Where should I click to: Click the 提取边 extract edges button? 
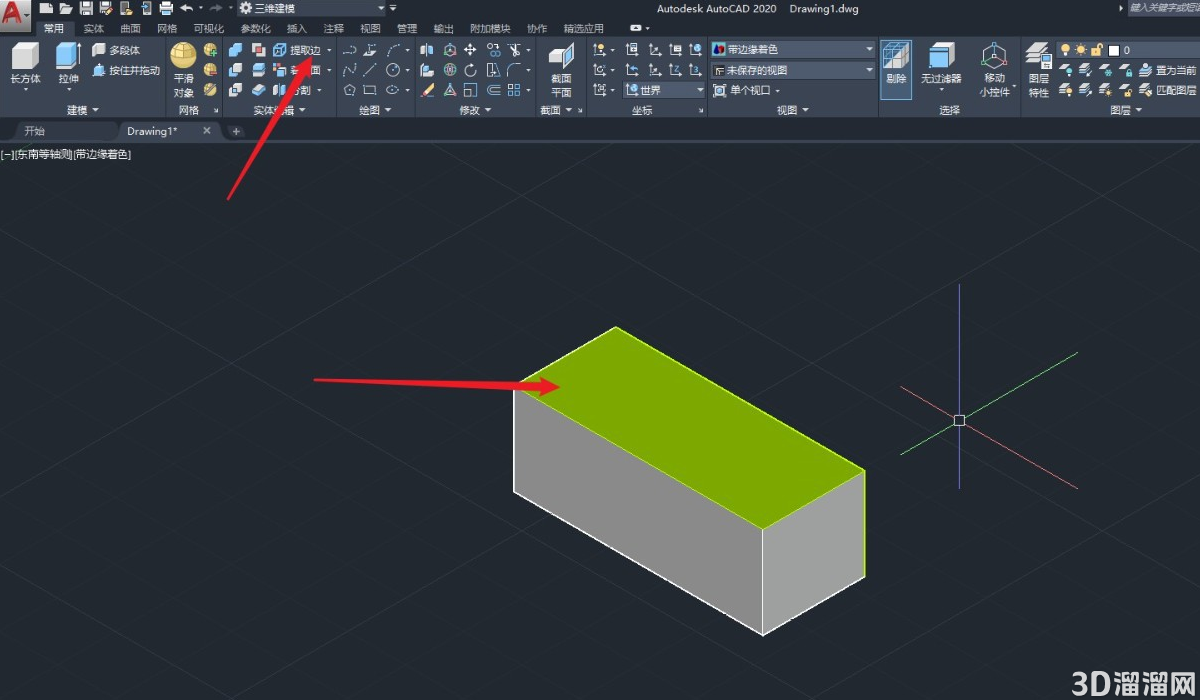pos(297,50)
